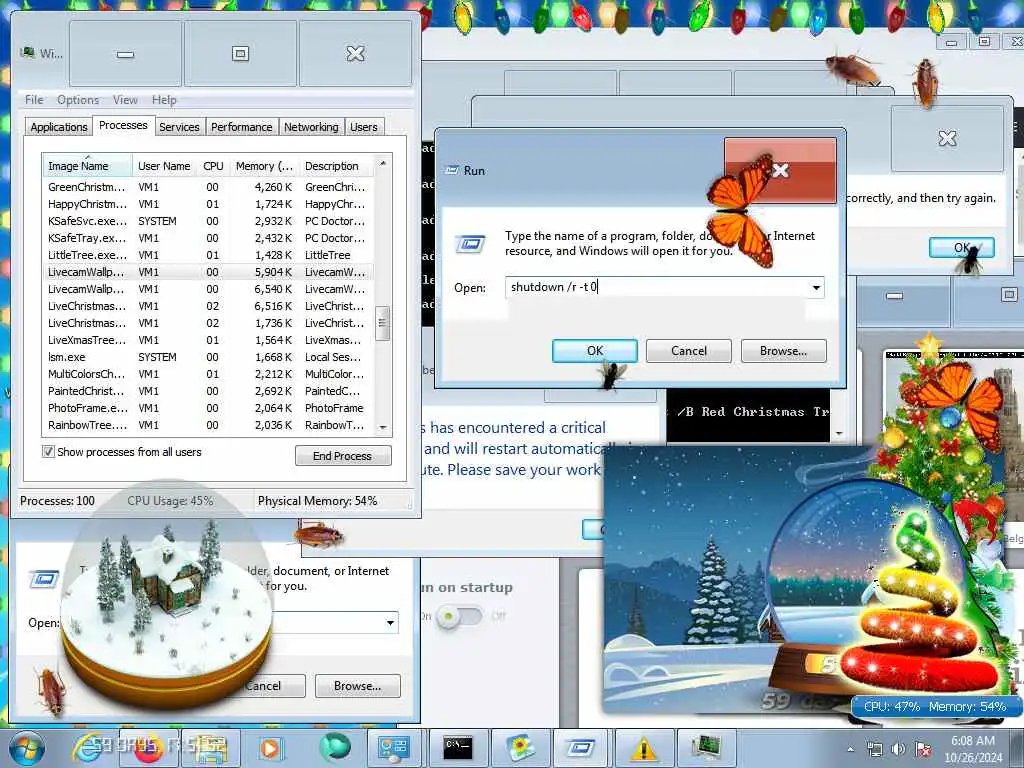The width and height of the screenshot is (1024, 768).
Task: Switch to the Networking tab
Action: pos(311,127)
